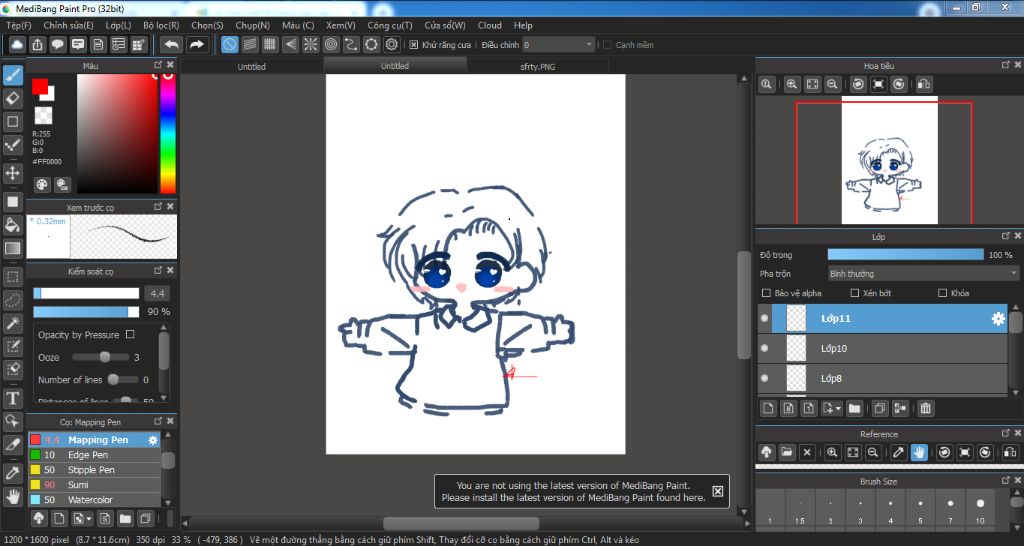Viewport: 1024px width, 546px height.
Task: Float the Màu panel
Action: pos(158,65)
